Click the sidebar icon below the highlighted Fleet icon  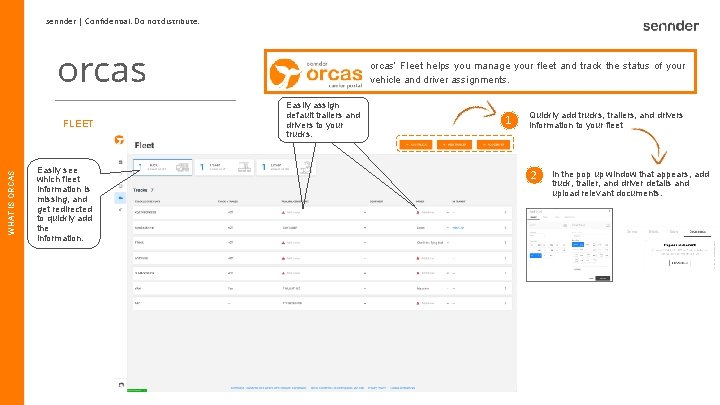[120, 209]
